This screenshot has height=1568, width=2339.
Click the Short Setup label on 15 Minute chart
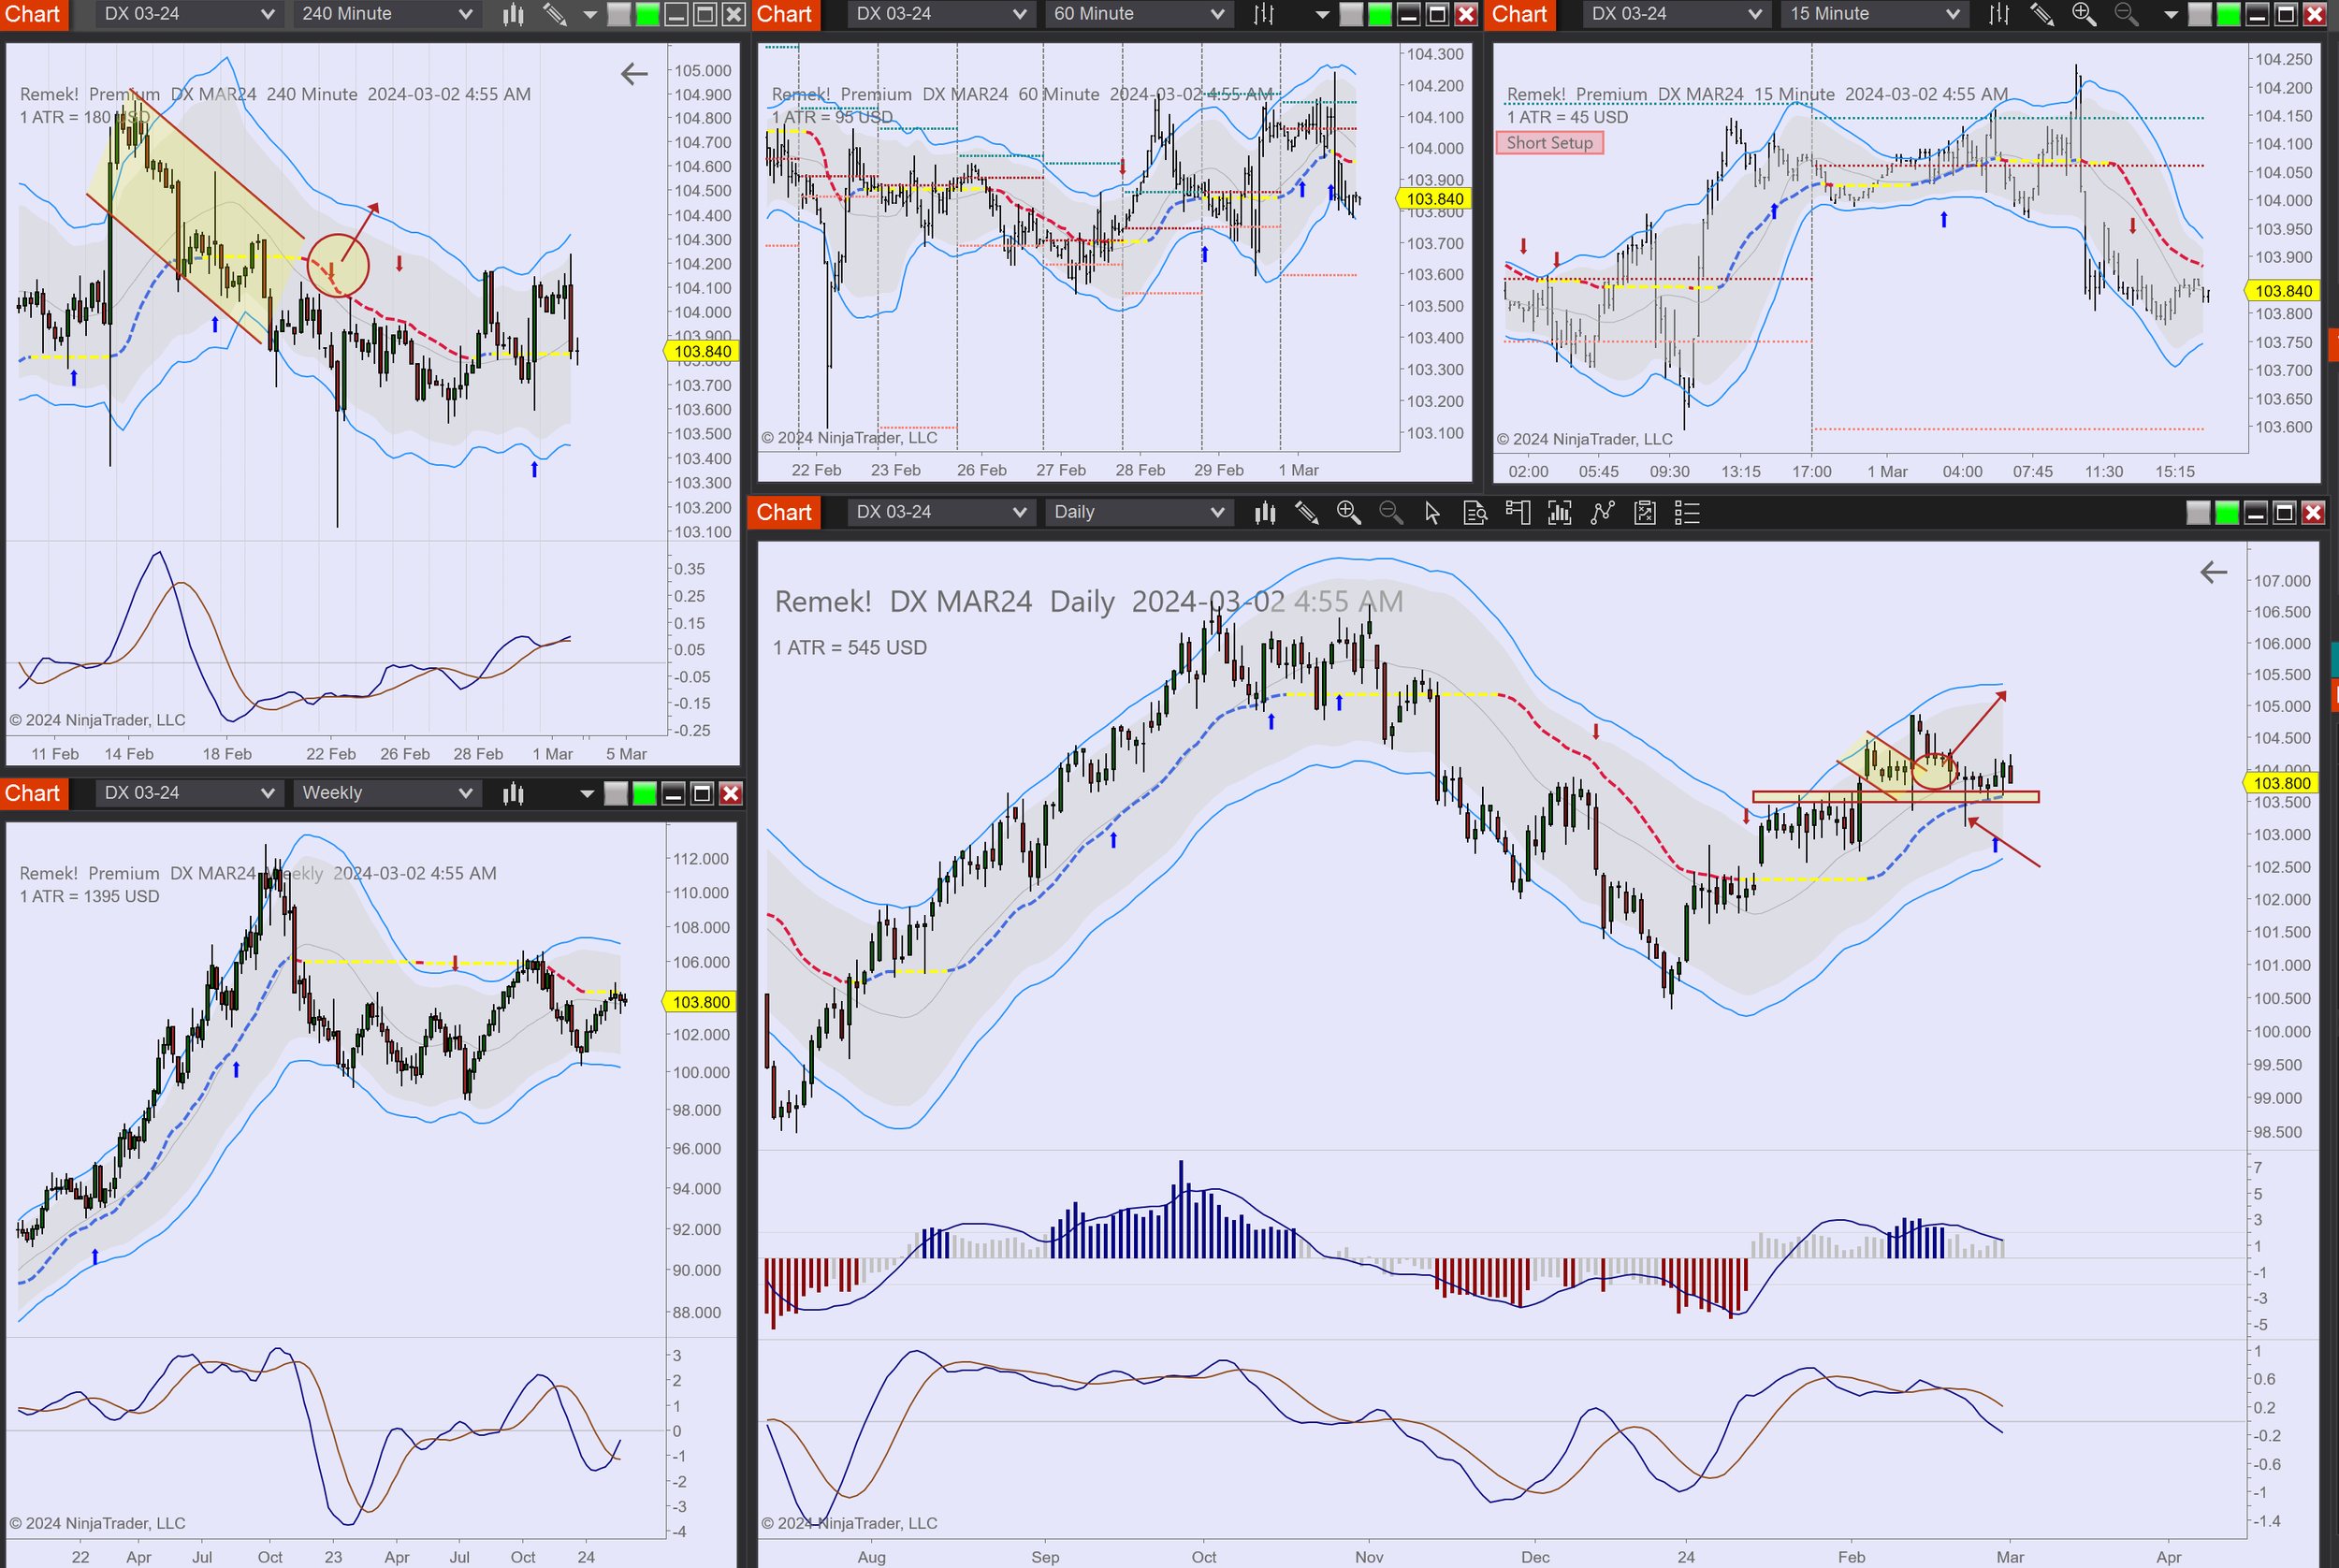pos(1549,143)
